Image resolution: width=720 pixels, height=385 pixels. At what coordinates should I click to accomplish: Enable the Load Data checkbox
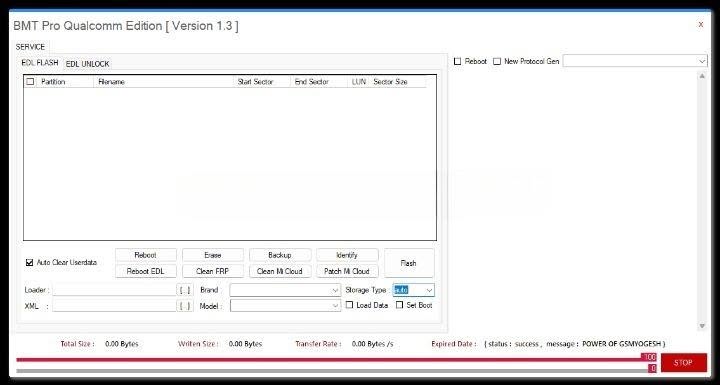click(349, 305)
